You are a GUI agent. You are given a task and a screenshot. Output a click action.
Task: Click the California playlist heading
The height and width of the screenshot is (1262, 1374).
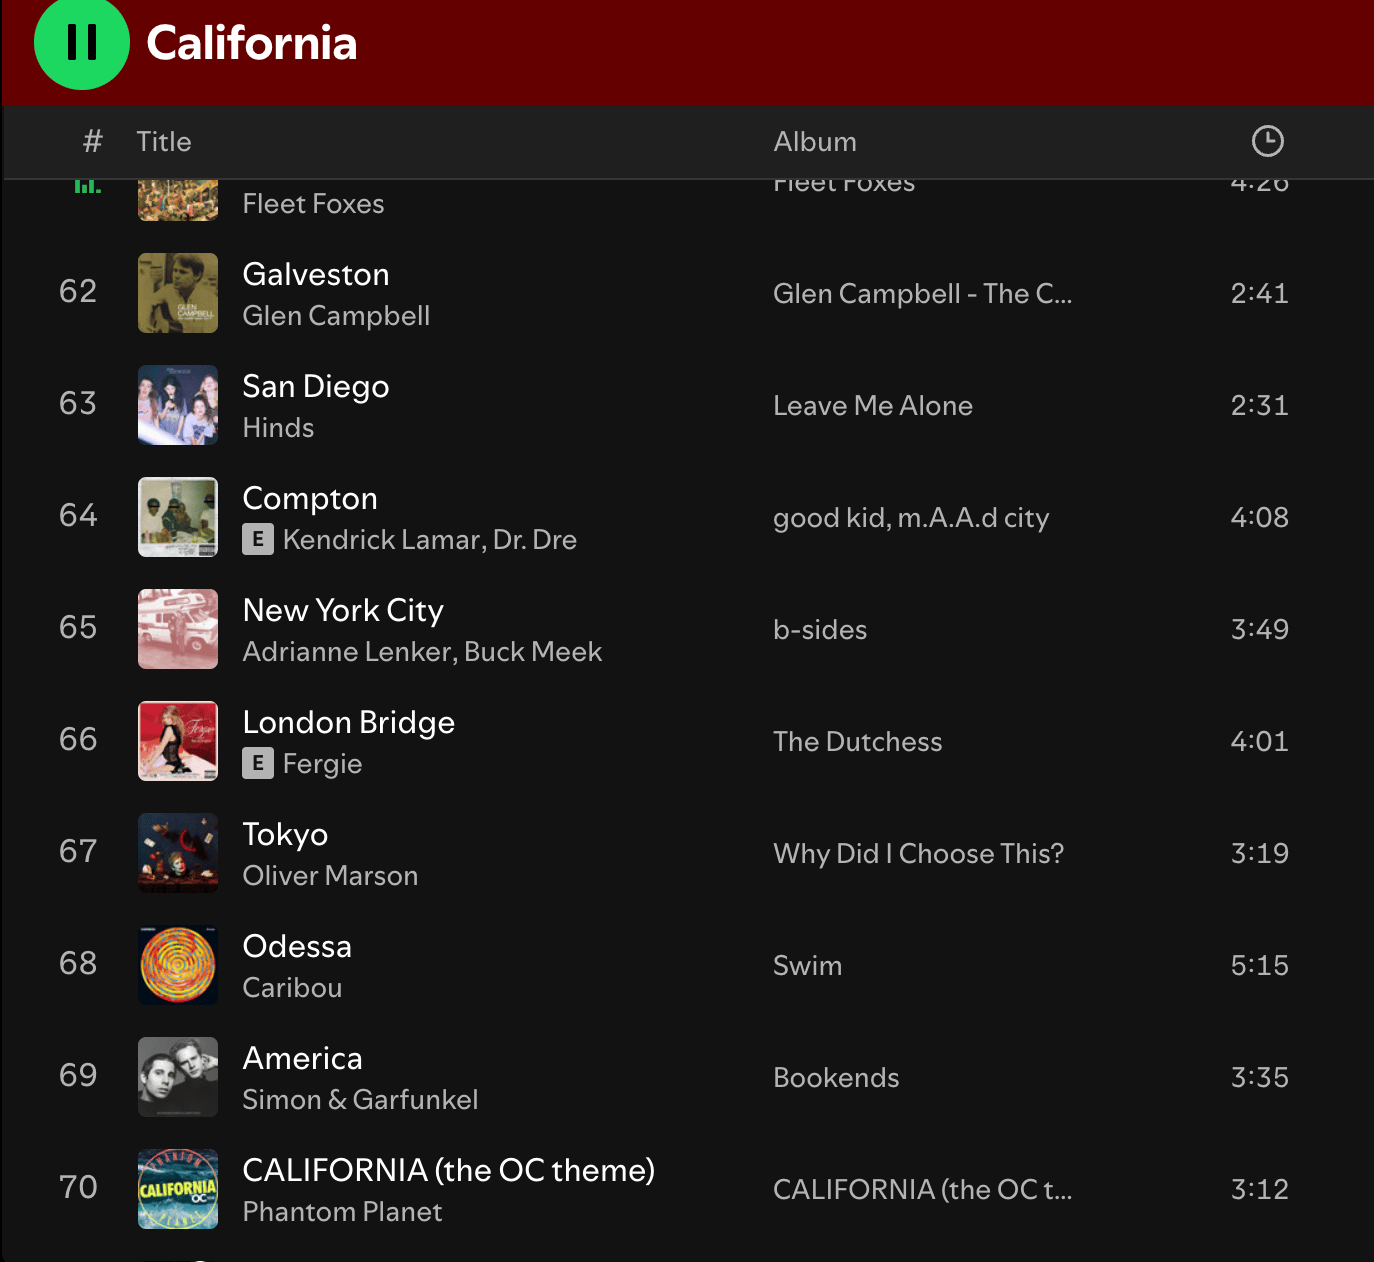252,43
